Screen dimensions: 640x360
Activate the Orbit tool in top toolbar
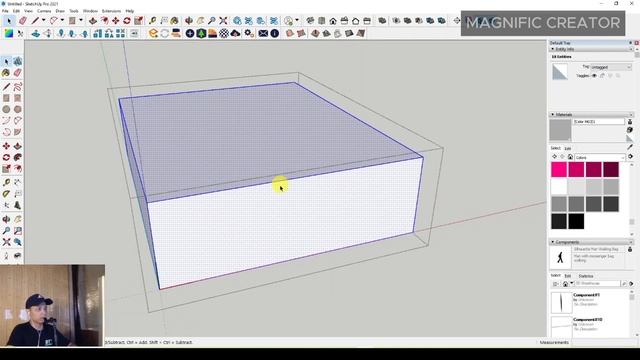tap(189, 20)
